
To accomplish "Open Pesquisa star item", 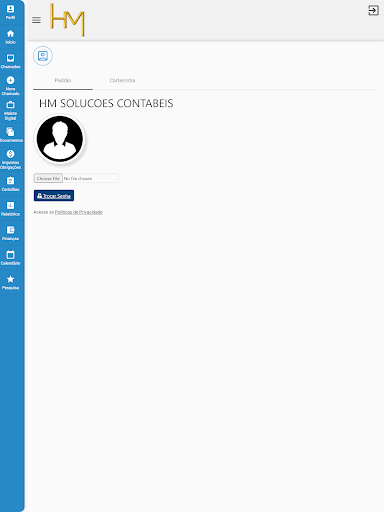I will 10,283.
